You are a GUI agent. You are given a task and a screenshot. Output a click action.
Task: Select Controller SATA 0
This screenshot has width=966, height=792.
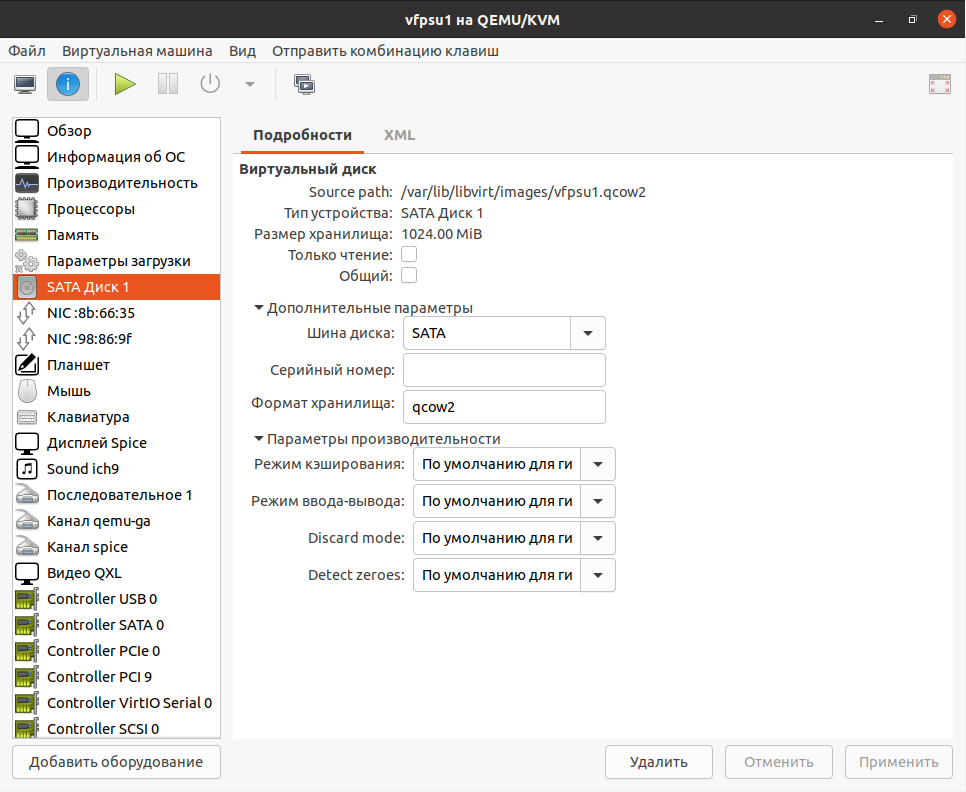[116, 625]
